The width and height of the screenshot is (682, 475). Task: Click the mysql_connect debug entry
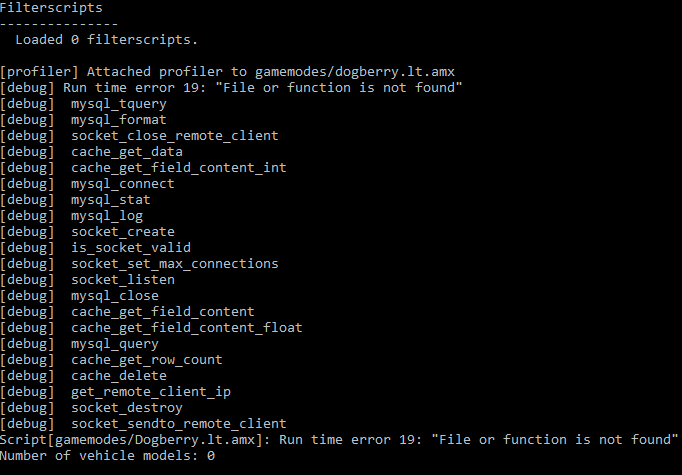(x=87, y=184)
